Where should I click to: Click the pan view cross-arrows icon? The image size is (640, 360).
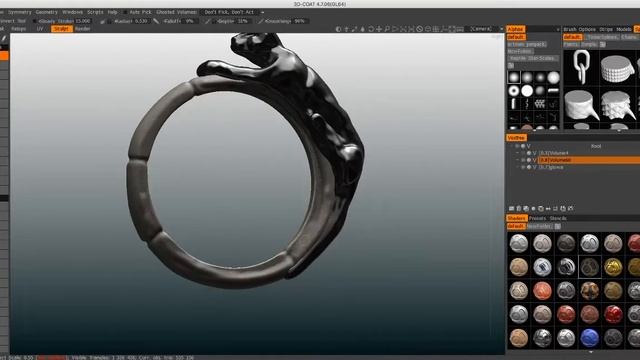[379, 29]
